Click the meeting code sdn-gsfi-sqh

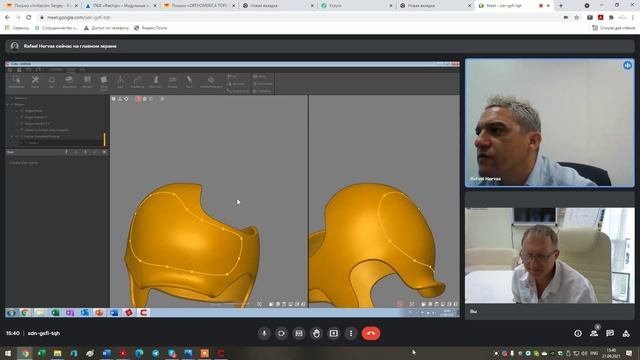[44, 333]
